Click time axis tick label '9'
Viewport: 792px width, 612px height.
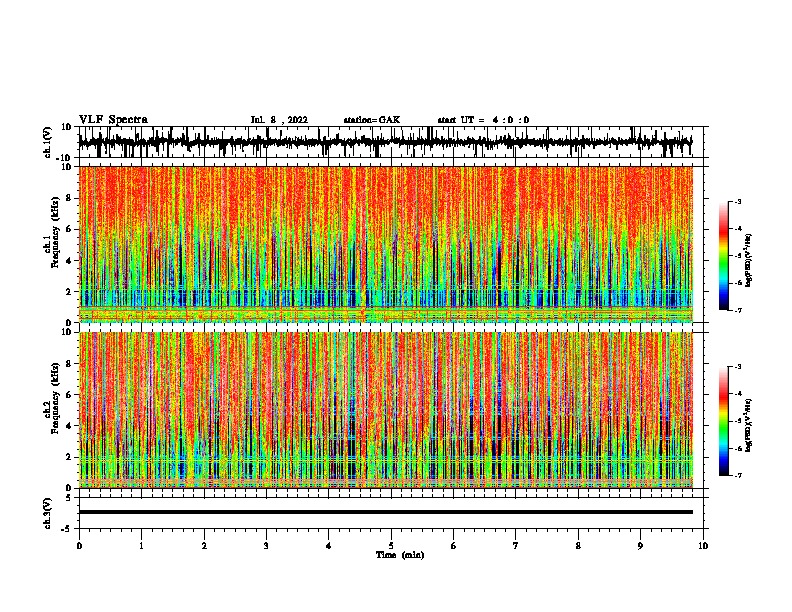(640, 546)
